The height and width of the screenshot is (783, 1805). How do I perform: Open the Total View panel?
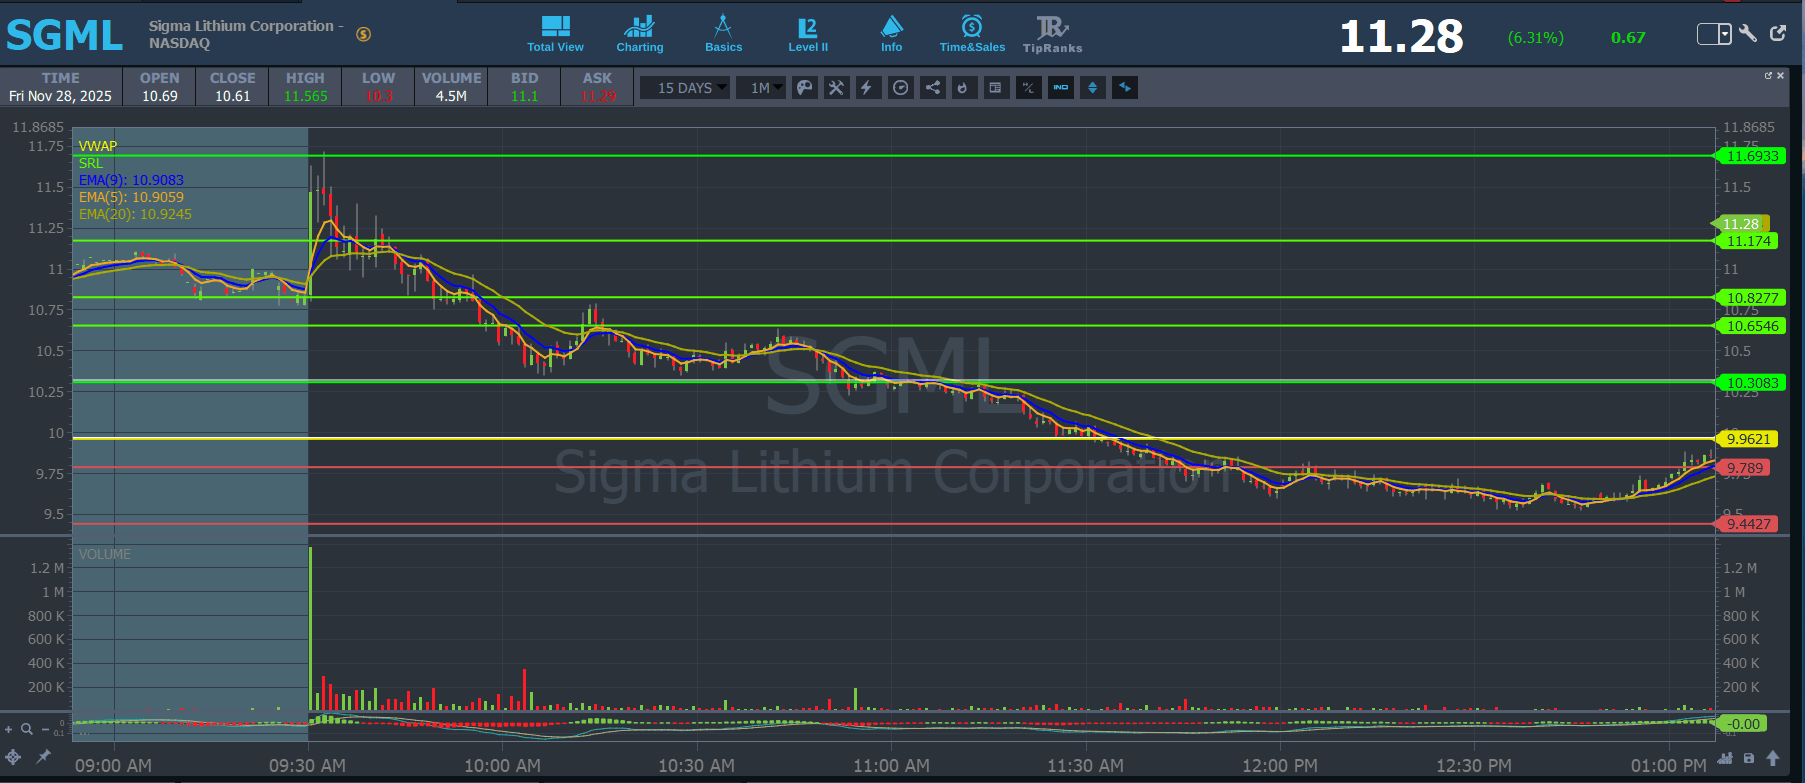pyautogui.click(x=555, y=34)
